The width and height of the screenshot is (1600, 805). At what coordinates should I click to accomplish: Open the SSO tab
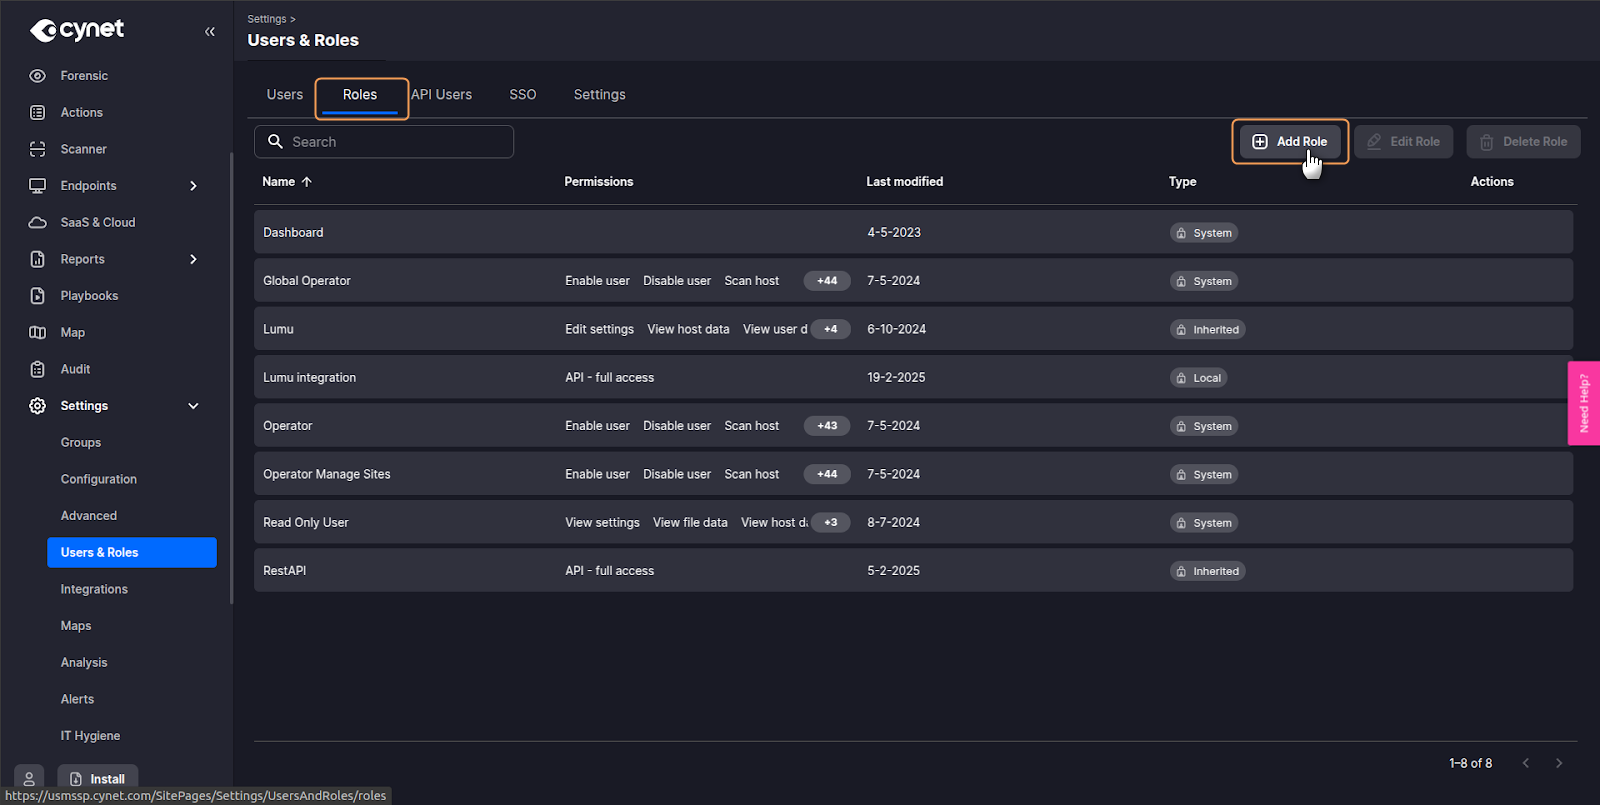[x=522, y=95]
